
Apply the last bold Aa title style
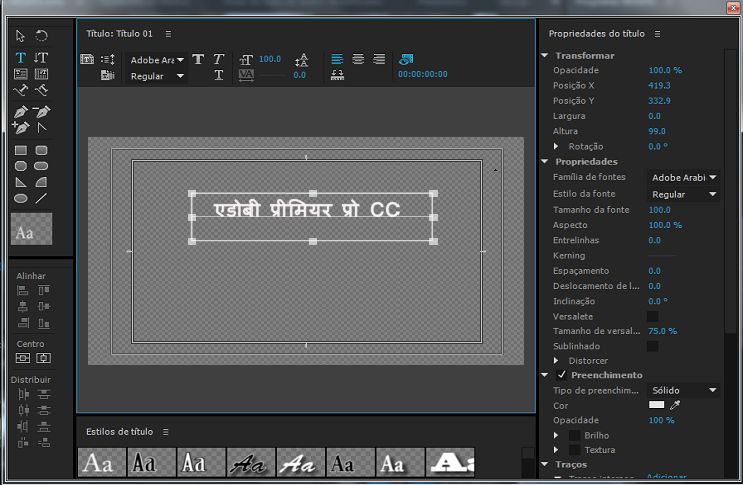[x=450, y=462]
